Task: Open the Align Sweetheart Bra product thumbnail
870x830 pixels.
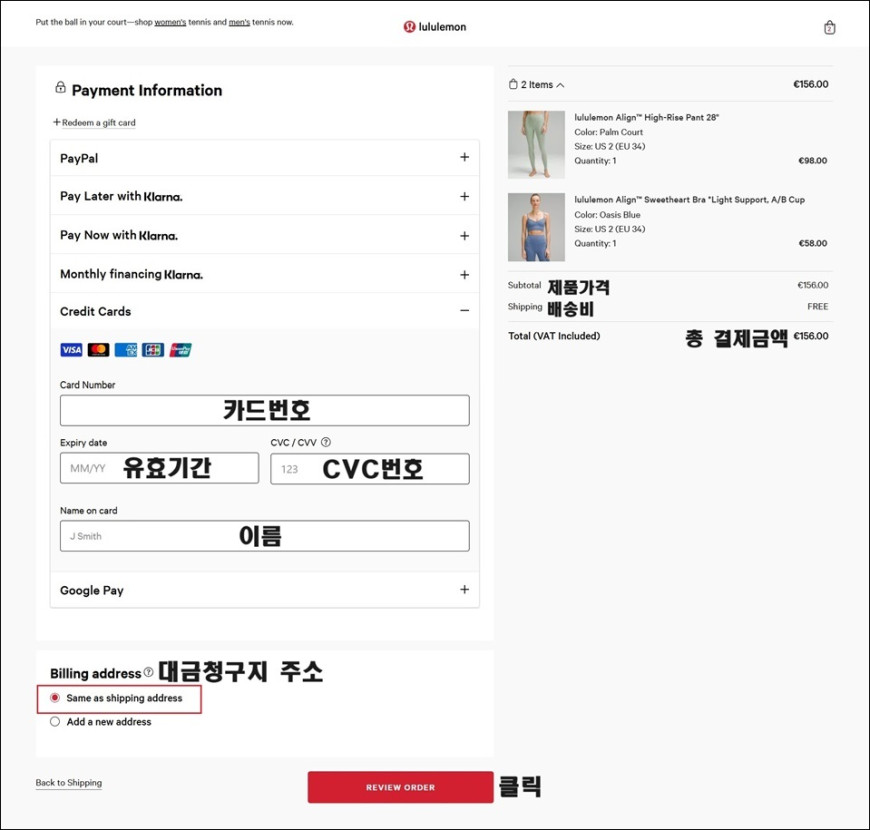Action: [x=536, y=227]
